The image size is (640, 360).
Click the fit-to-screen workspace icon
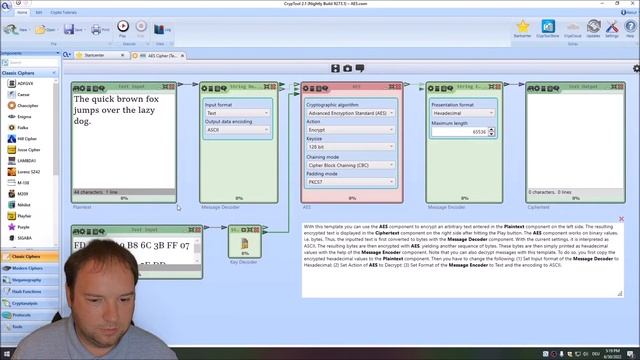pos(335,68)
